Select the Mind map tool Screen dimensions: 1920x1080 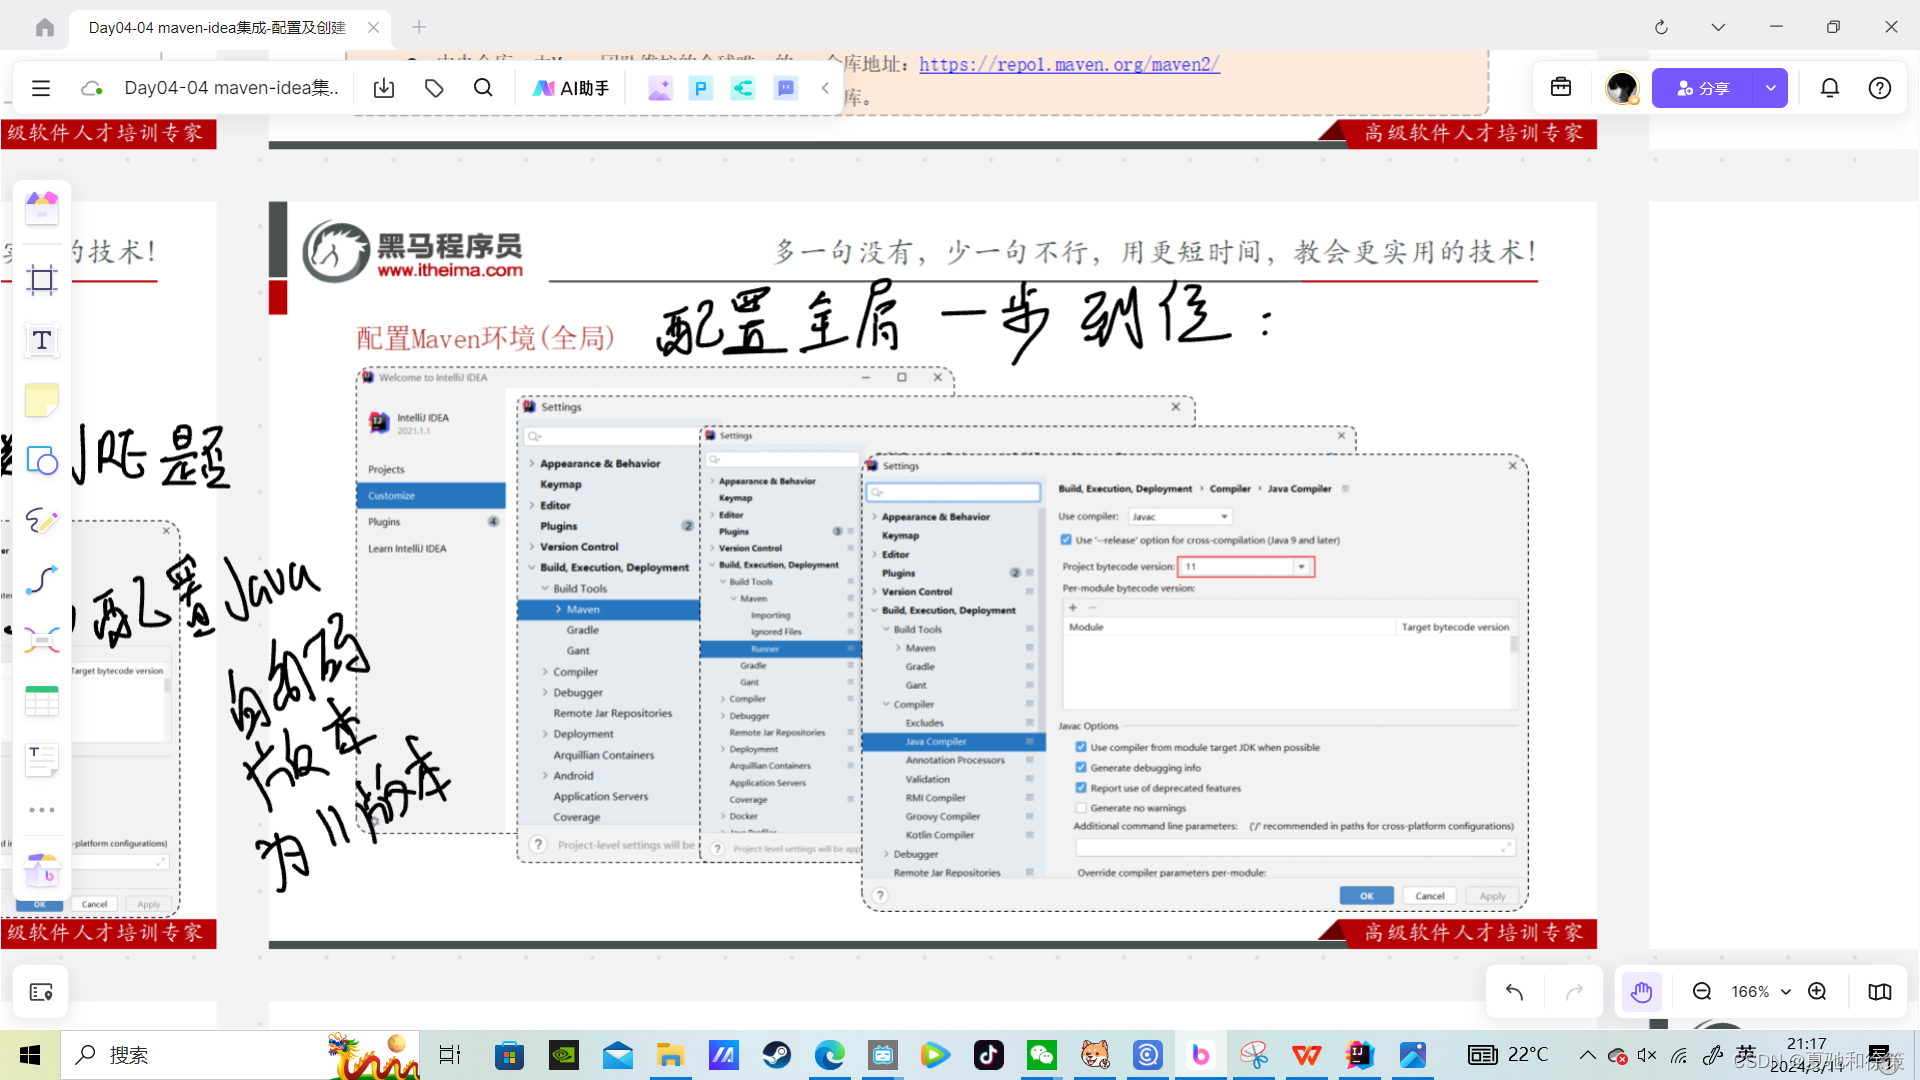[x=42, y=640]
